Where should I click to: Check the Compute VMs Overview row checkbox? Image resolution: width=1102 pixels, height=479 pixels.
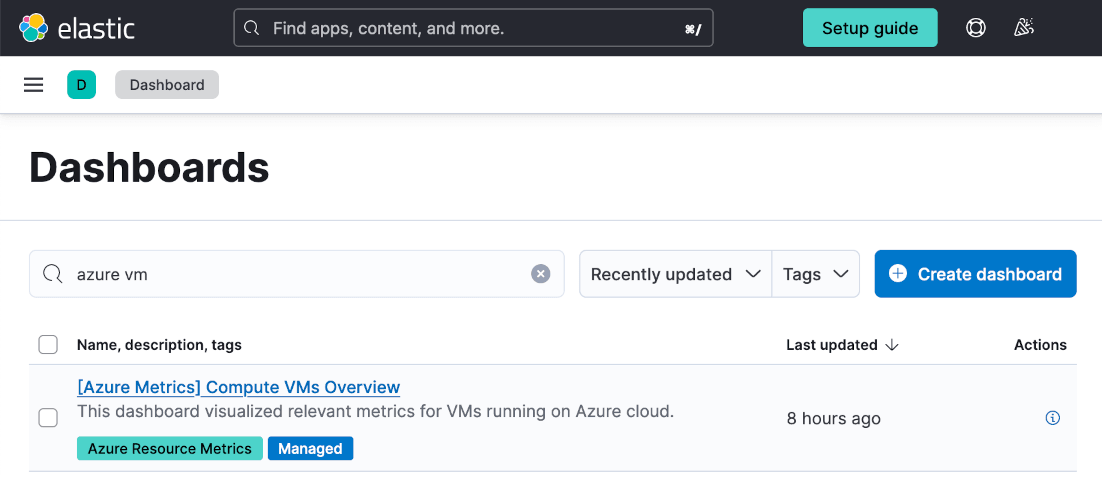pyautogui.click(x=48, y=418)
